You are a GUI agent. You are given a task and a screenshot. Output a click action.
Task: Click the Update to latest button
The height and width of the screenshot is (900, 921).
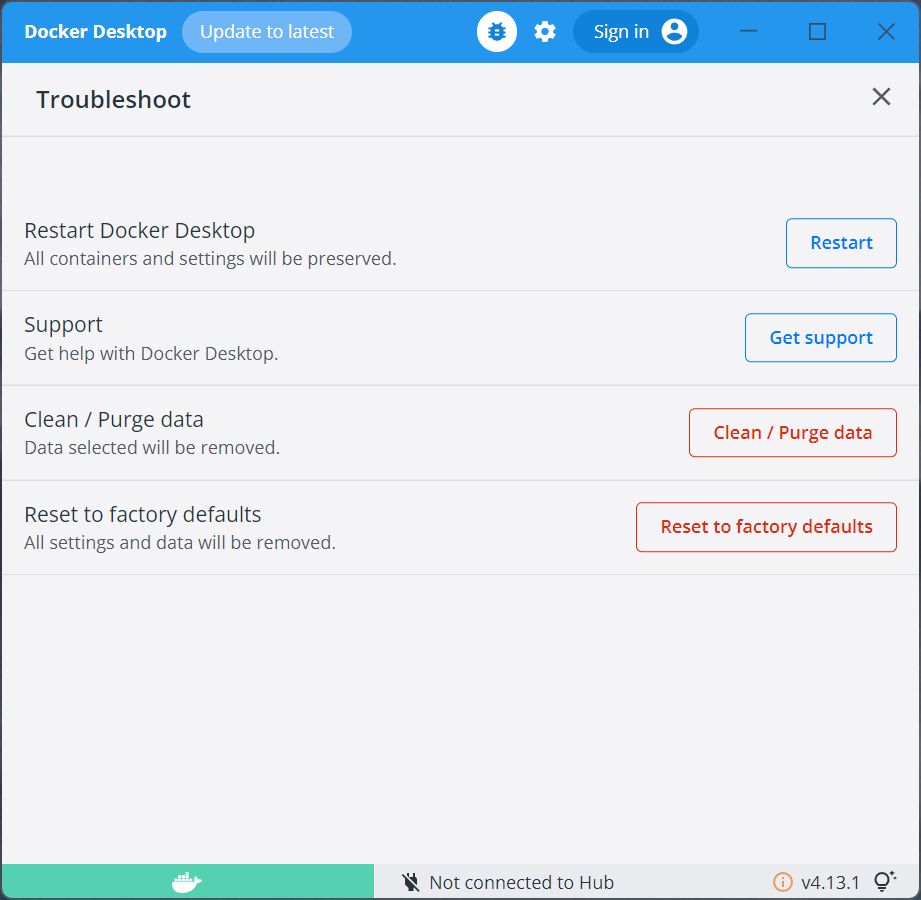(267, 32)
